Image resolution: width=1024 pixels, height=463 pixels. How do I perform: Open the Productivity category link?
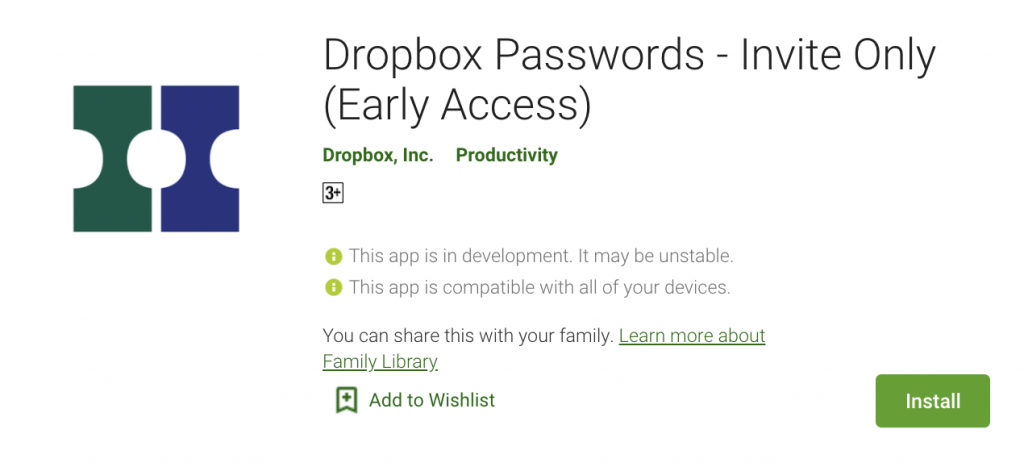[507, 155]
